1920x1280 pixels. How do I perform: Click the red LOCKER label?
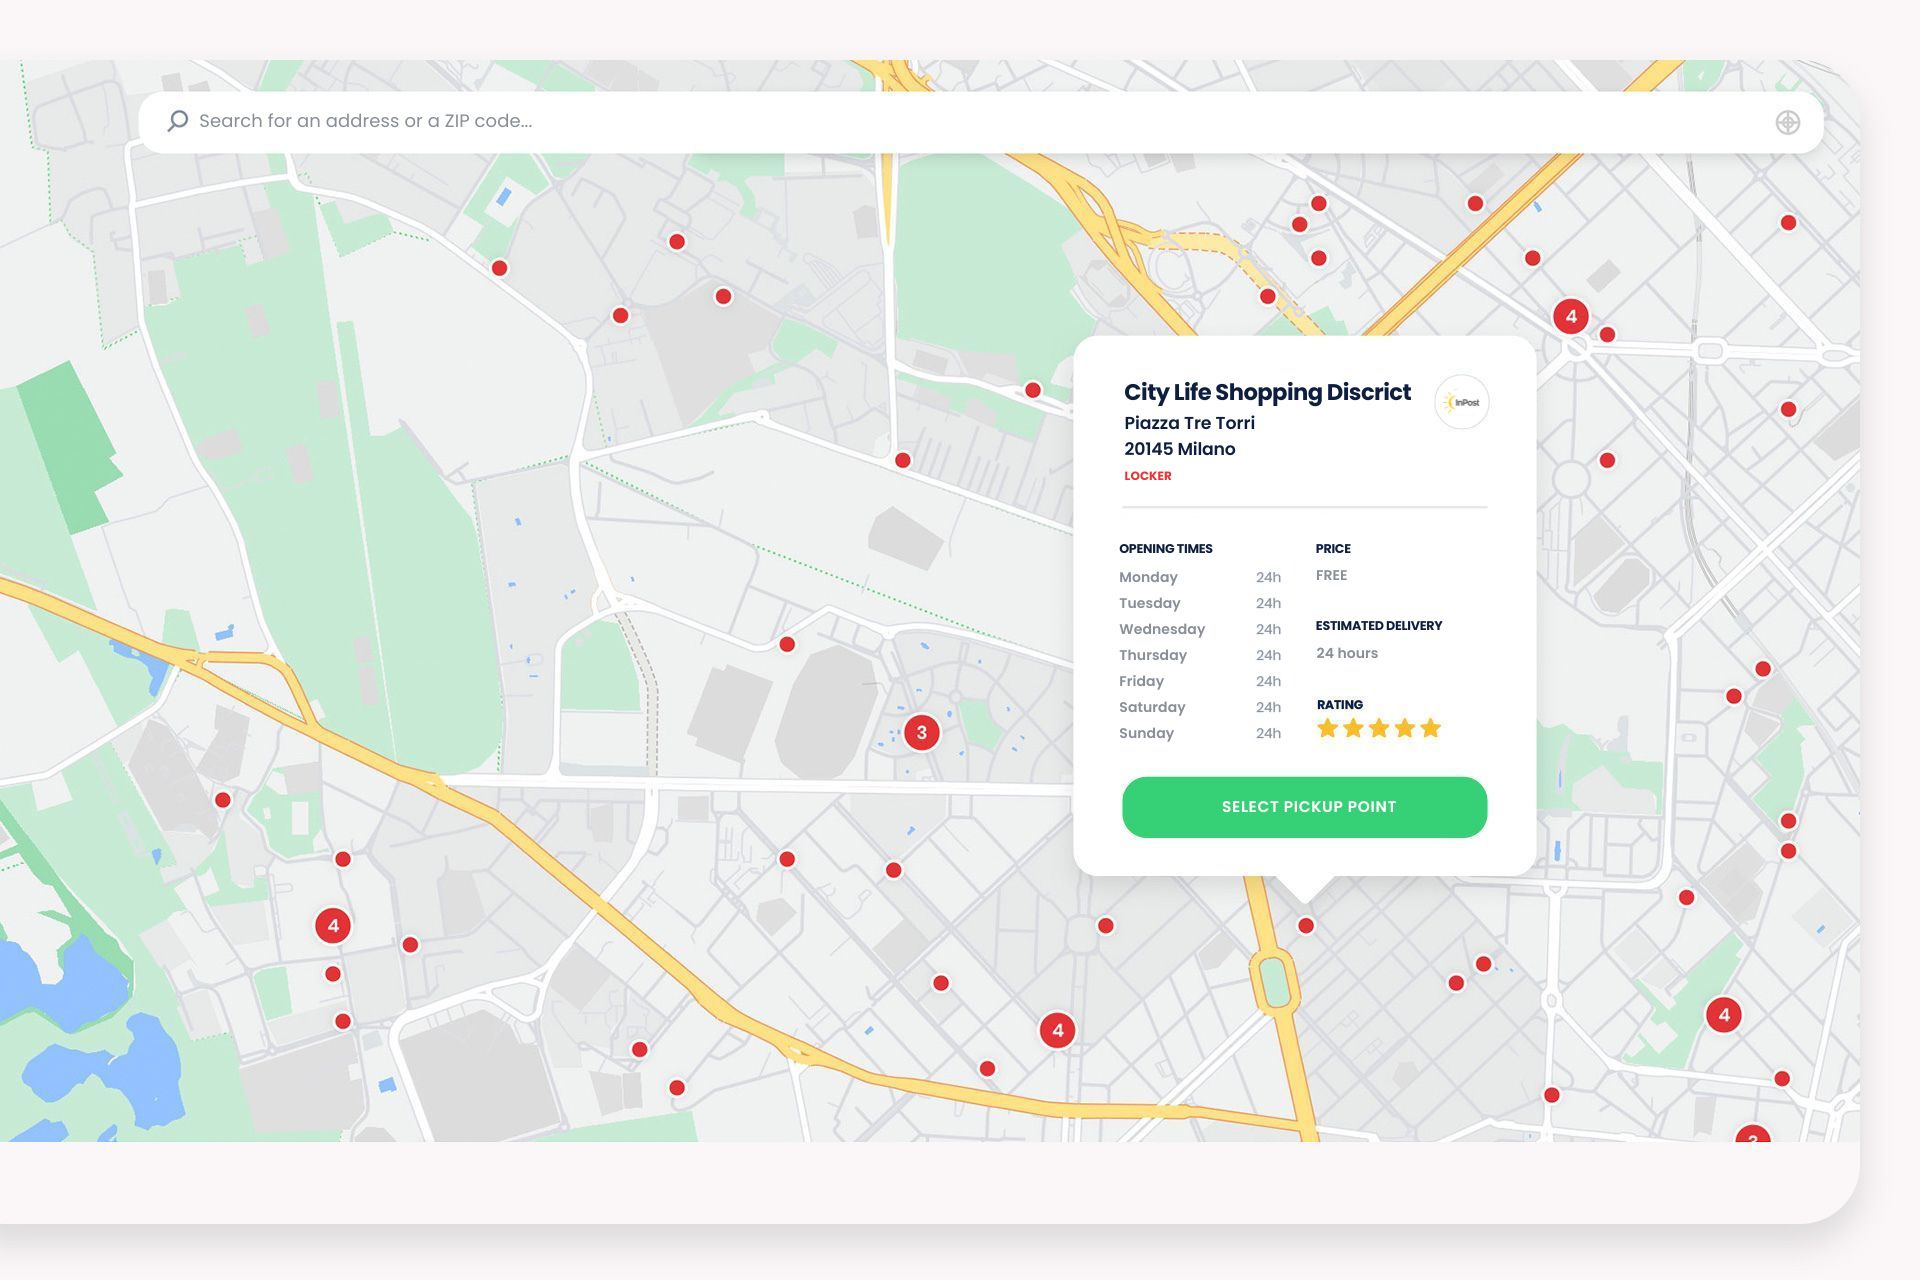1147,476
